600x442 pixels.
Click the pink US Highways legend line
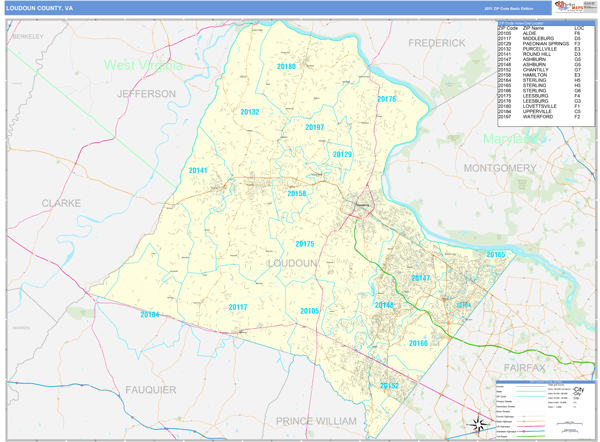531,426
